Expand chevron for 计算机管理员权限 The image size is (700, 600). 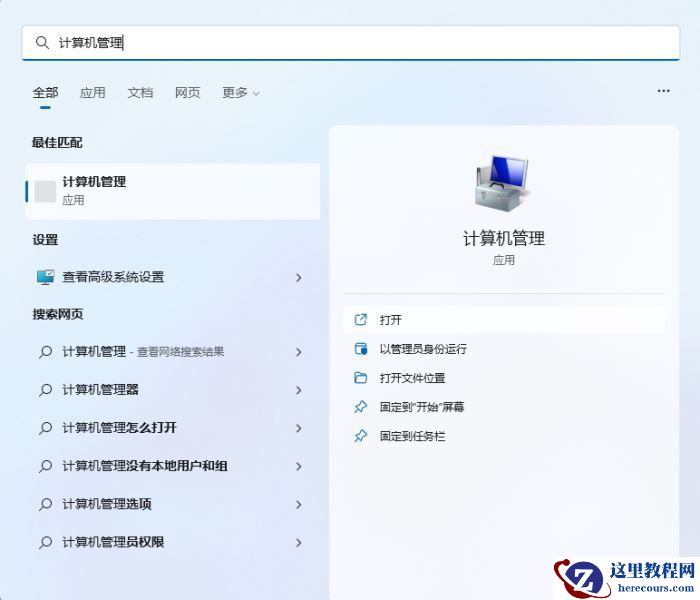click(x=299, y=543)
